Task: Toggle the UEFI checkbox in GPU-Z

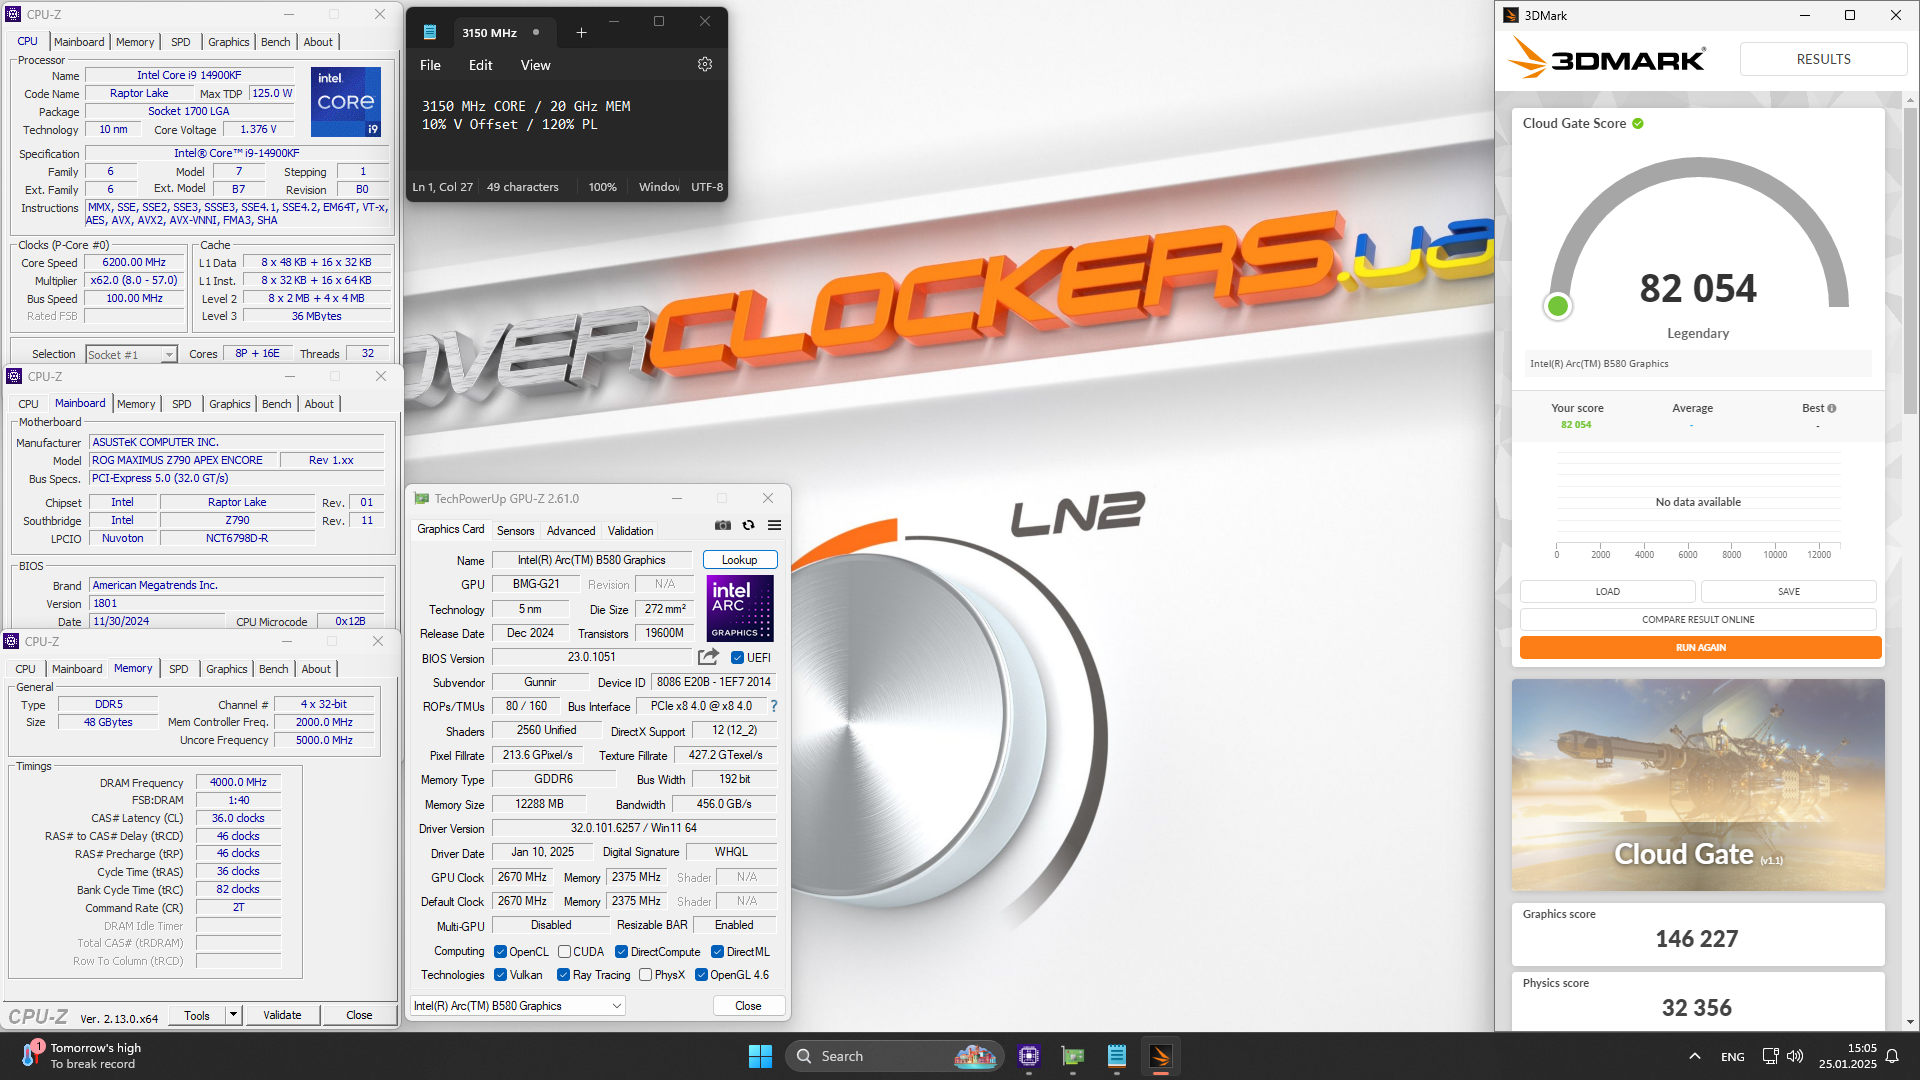Action: point(737,658)
